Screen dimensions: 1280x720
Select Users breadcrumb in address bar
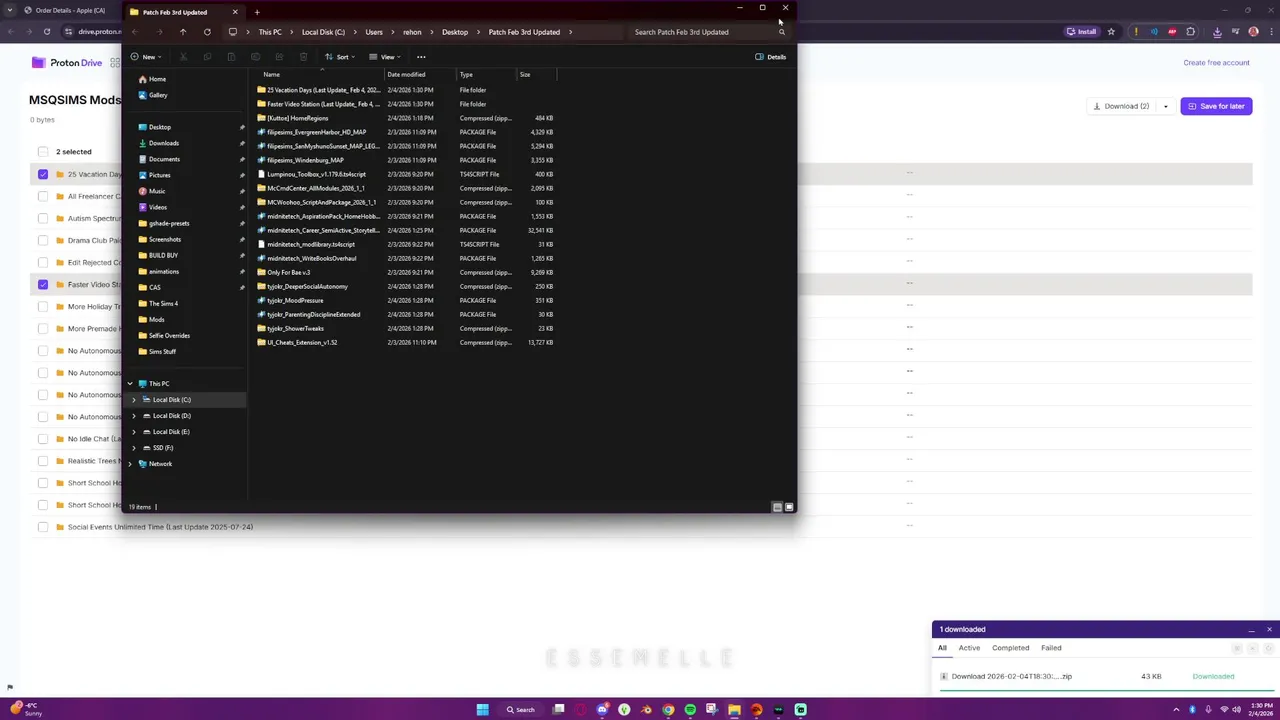[x=374, y=32]
